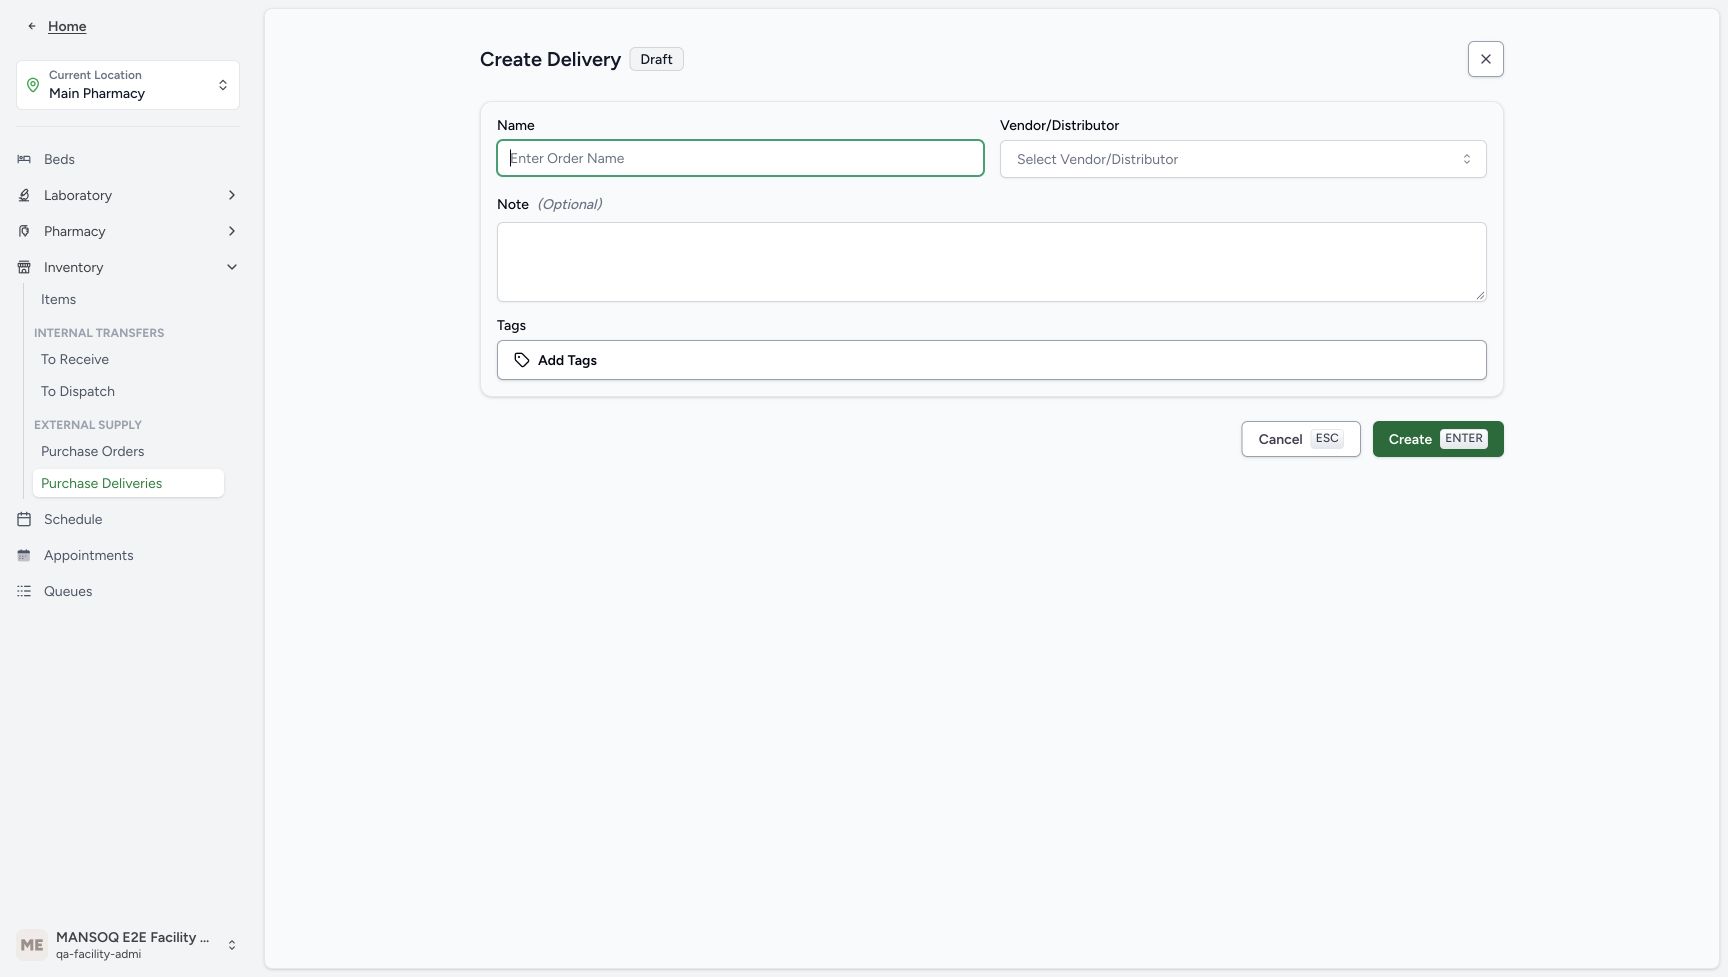Screen dimensions: 1728x977
Task: Click the EXTERNAL SUPPLY section heading
Action: pos(88,425)
